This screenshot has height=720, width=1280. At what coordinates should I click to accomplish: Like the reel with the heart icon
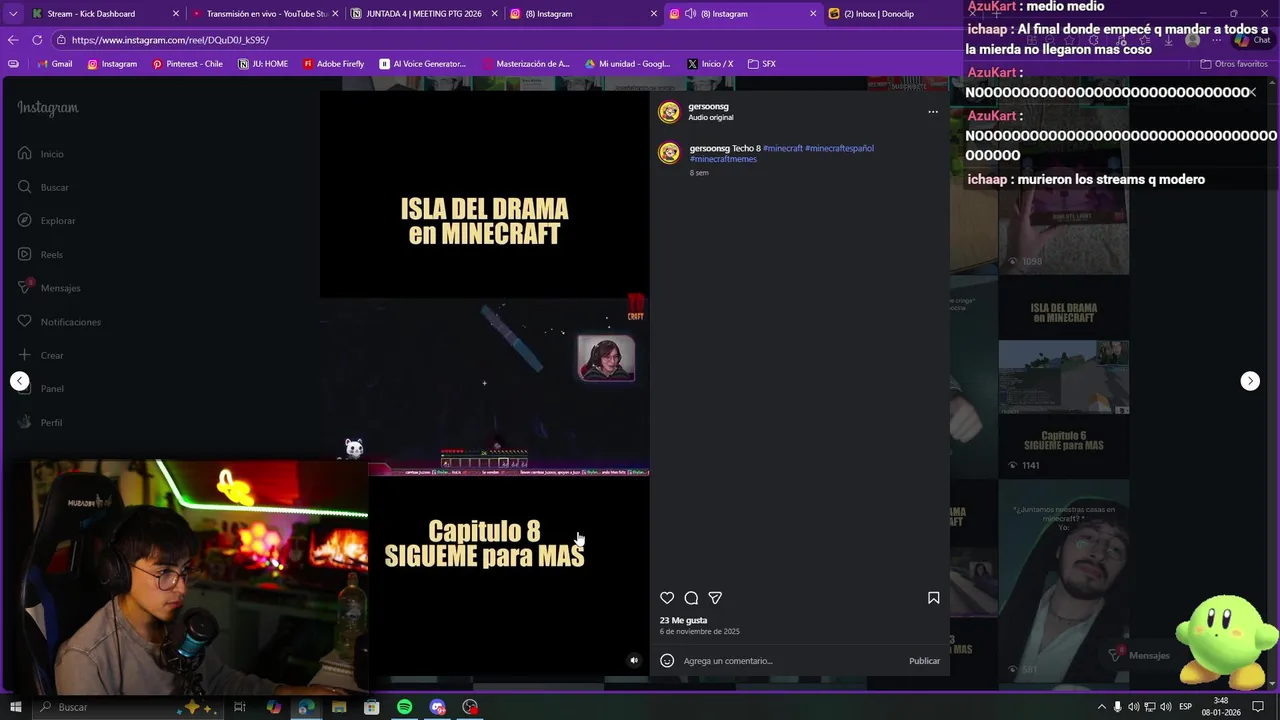pyautogui.click(x=667, y=598)
